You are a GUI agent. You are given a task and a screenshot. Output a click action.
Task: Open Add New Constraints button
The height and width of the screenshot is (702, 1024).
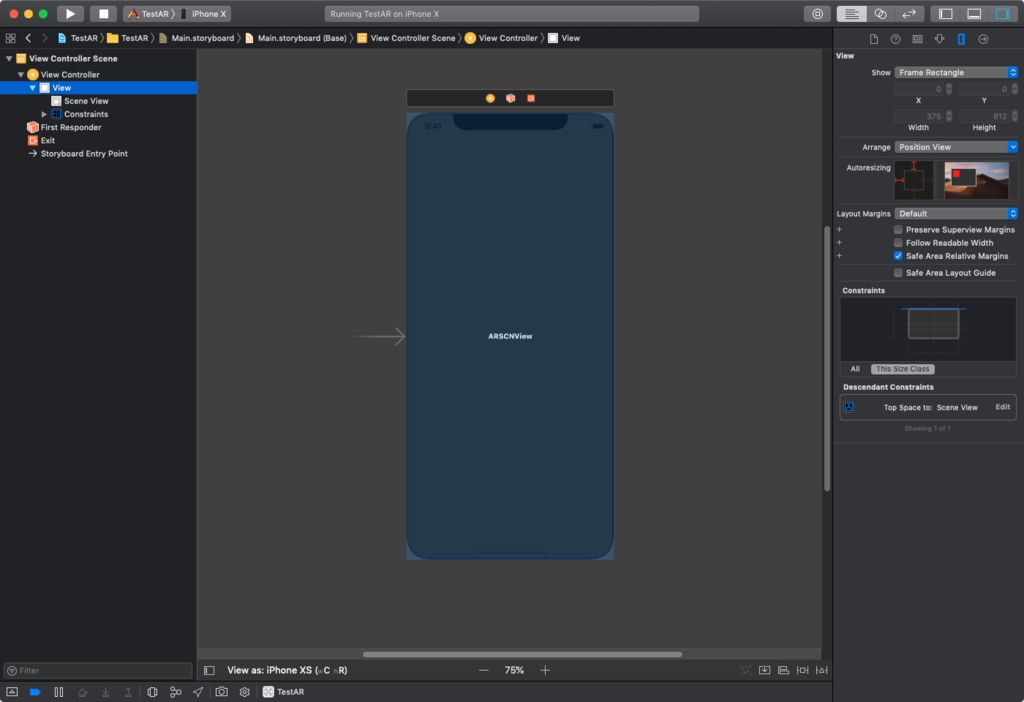[x=803, y=671]
